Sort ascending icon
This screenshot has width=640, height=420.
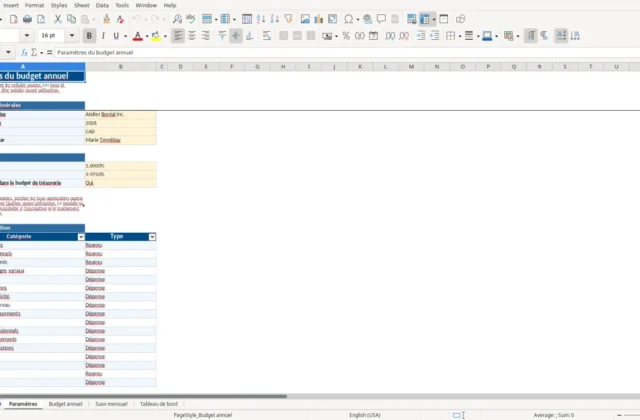[x=261, y=19]
